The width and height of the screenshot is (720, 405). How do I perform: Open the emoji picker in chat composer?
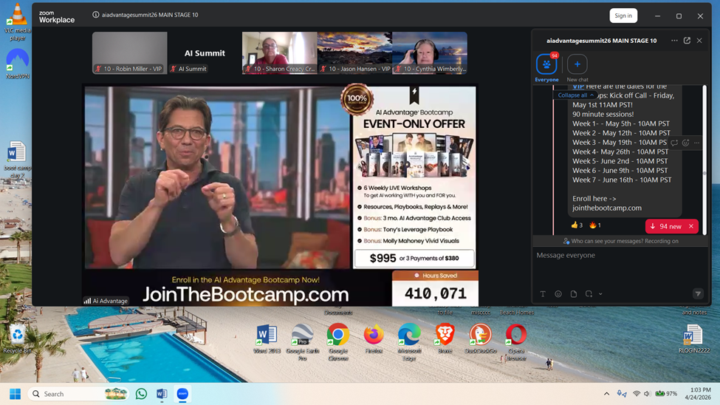pos(558,294)
